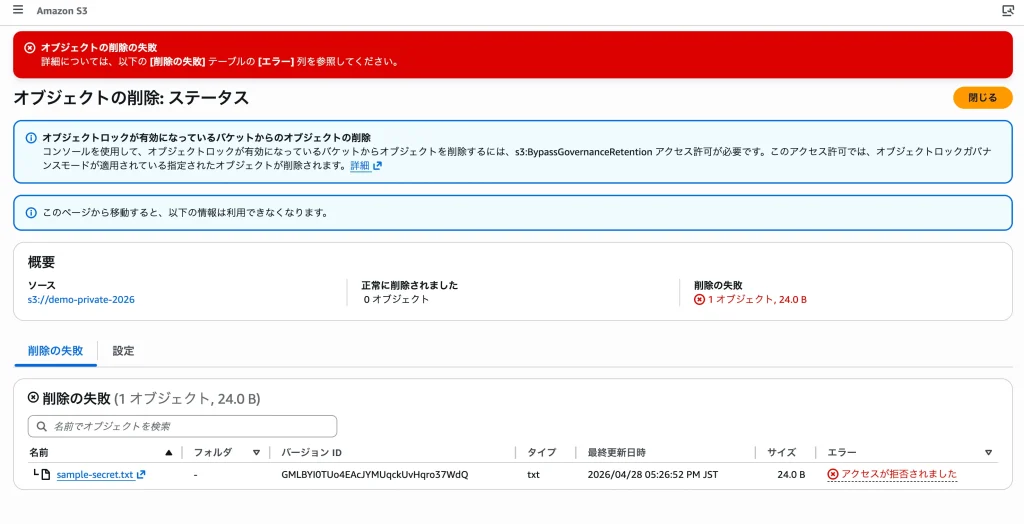Click the error icon next to アクセスが拒否されました

[832, 474]
